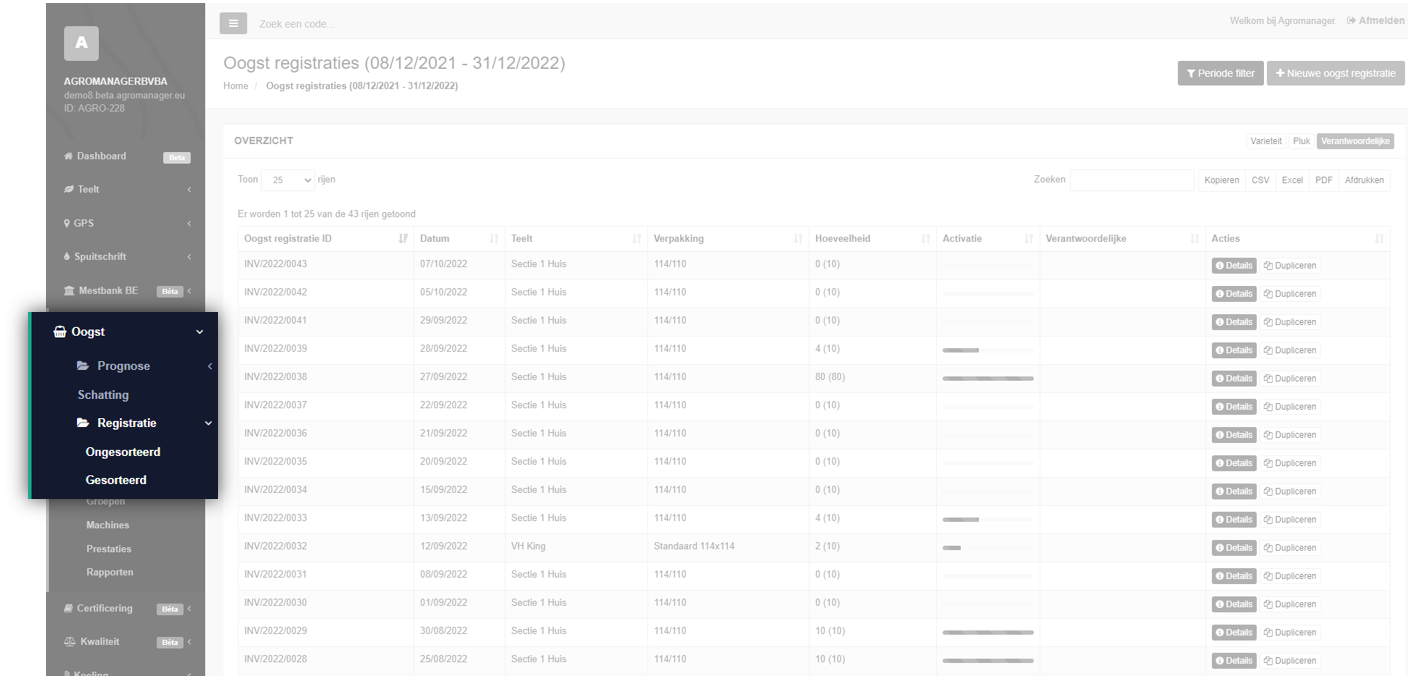
Task: Open the rows-per-page dropdown showing 25
Action: point(290,180)
